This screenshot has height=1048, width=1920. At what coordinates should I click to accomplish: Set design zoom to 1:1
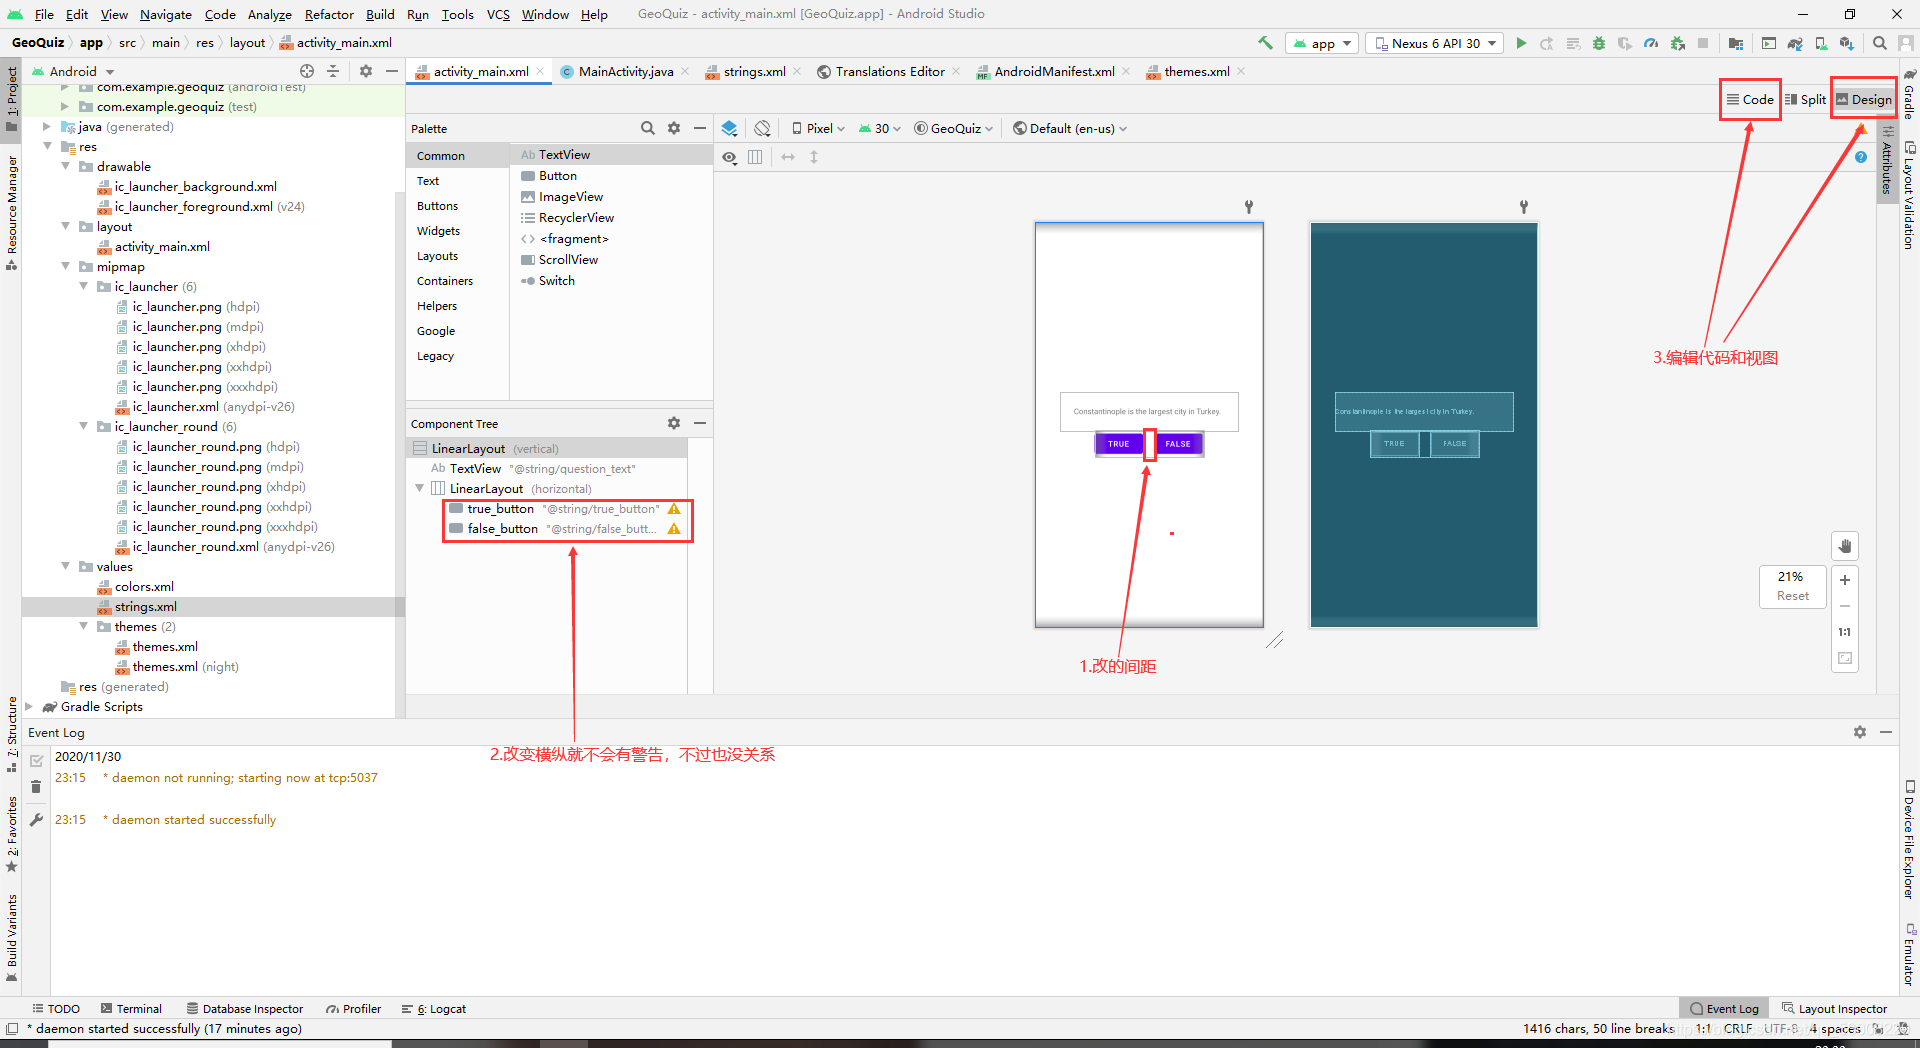pos(1845,632)
